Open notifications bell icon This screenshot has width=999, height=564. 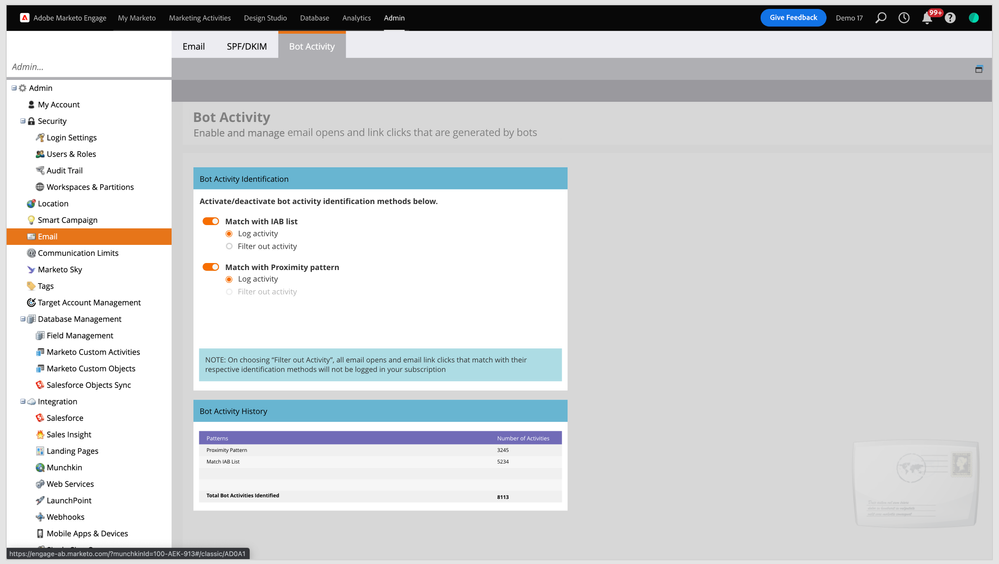coord(927,18)
